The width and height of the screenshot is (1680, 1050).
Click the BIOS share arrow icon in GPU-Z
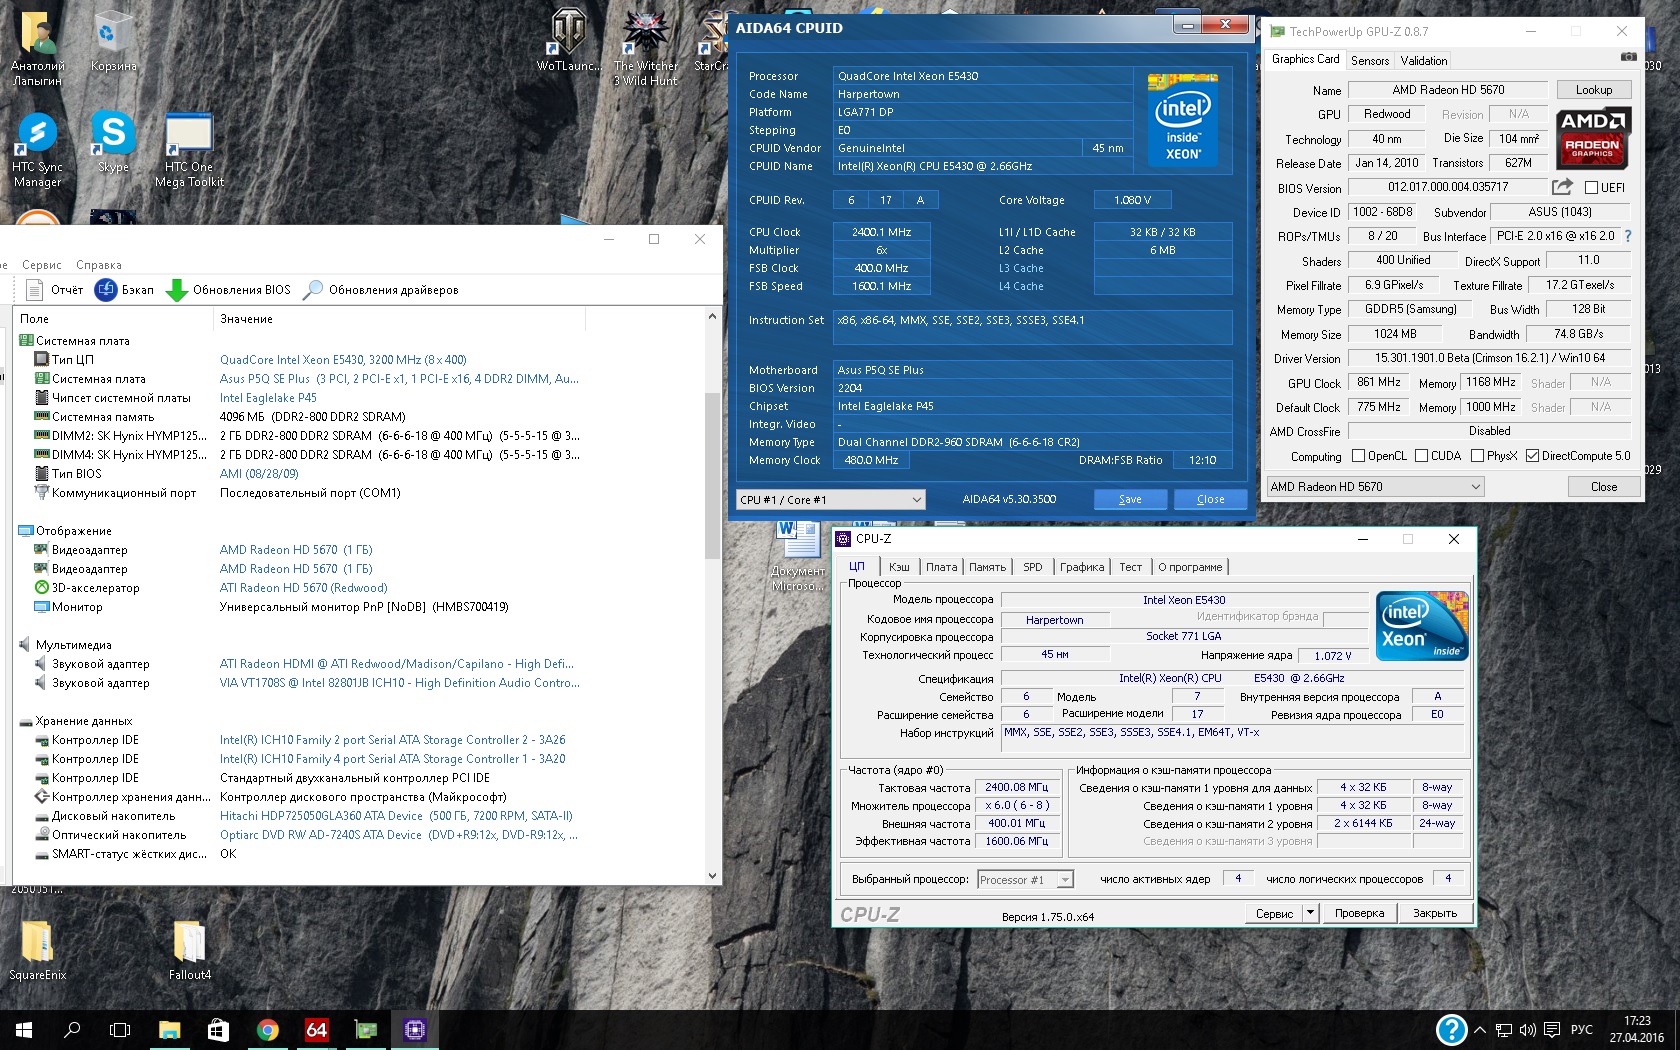1562,187
